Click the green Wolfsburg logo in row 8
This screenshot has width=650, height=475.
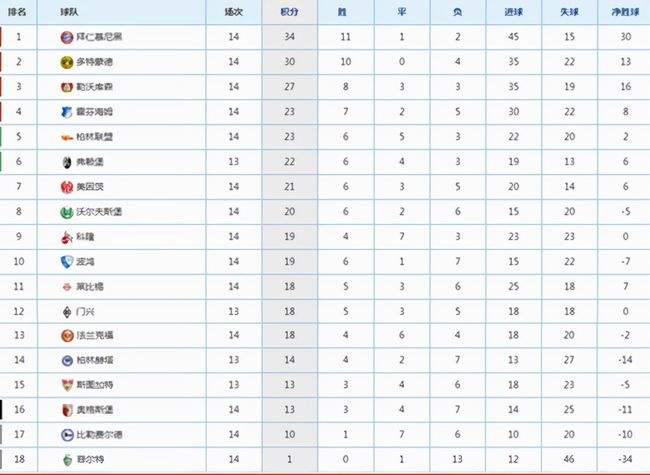point(67,212)
